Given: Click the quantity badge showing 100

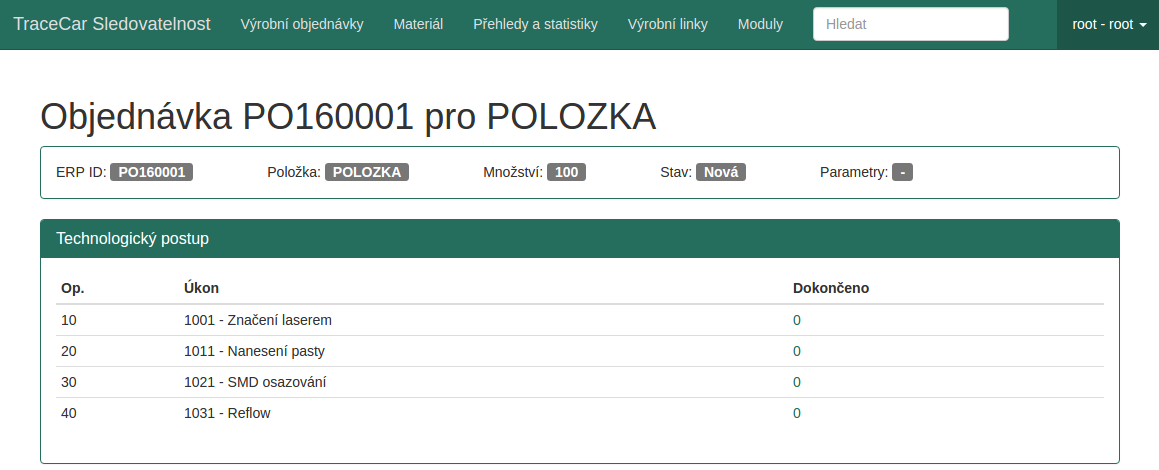Looking at the screenshot, I should point(566,172).
